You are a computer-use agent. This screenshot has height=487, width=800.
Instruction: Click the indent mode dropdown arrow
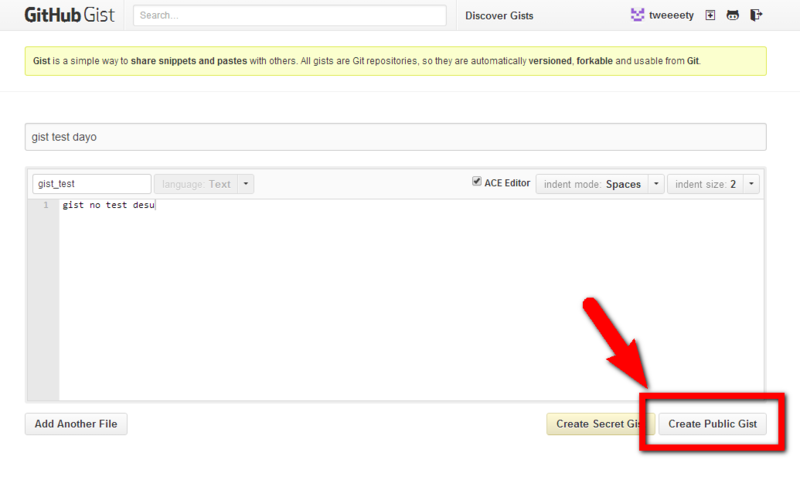pos(656,184)
